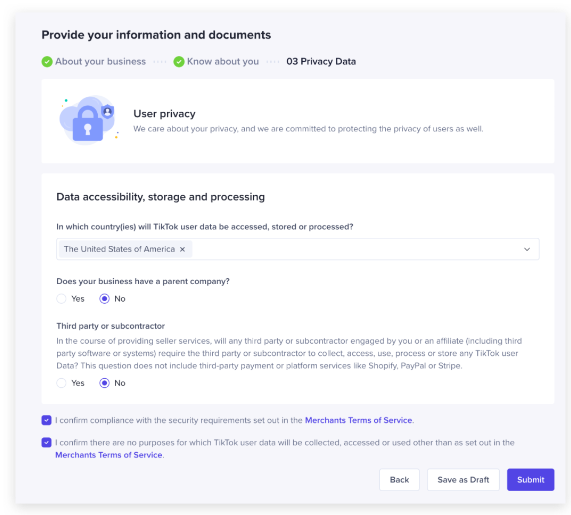Viewport: 571px width, 515px height.
Task: Open the country multi-select field
Action: click(298, 249)
